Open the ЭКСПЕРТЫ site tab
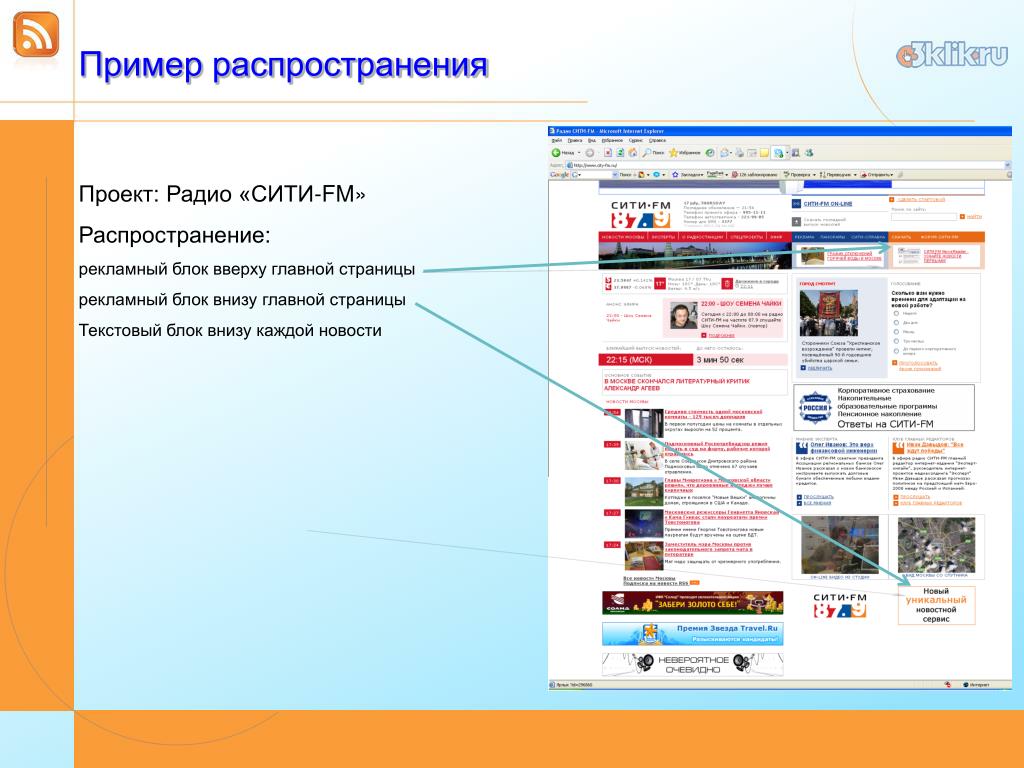This screenshot has height=768, width=1024. 663,237
